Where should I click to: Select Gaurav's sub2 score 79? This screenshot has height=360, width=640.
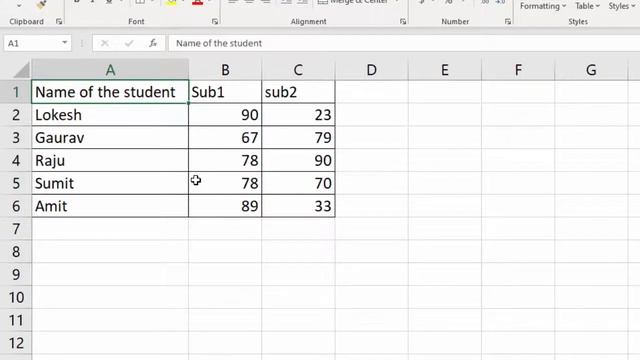[298, 138]
